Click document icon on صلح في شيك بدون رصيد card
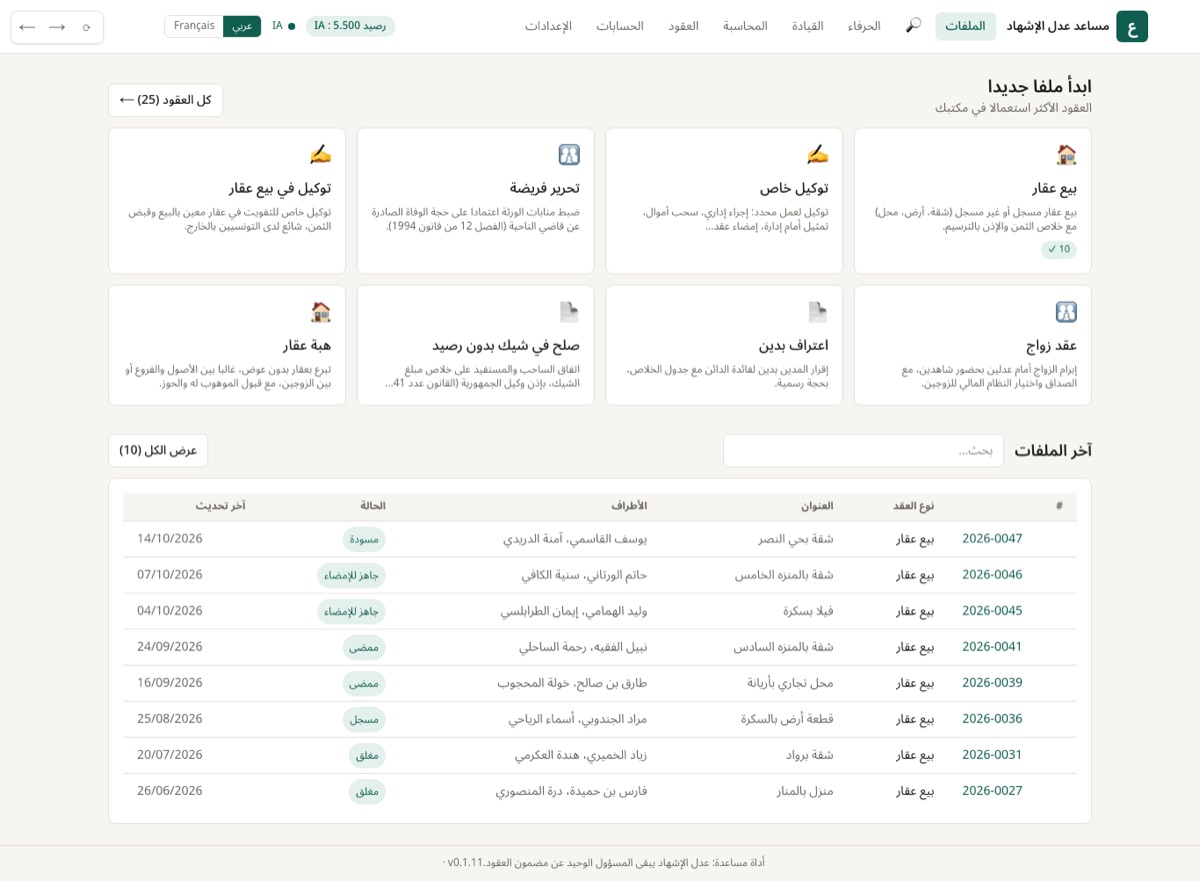Screen dimensions: 1200x881 point(569,312)
